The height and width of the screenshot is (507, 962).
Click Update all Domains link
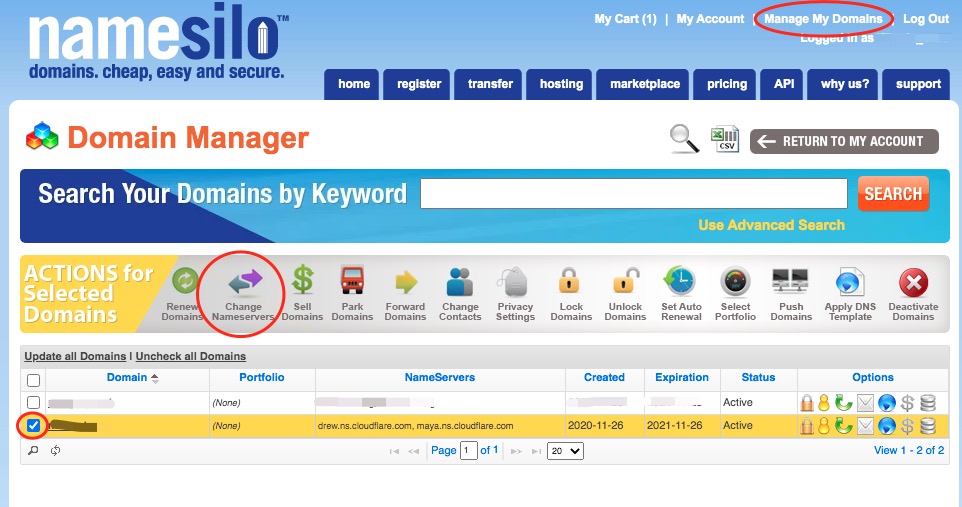[x=75, y=356]
